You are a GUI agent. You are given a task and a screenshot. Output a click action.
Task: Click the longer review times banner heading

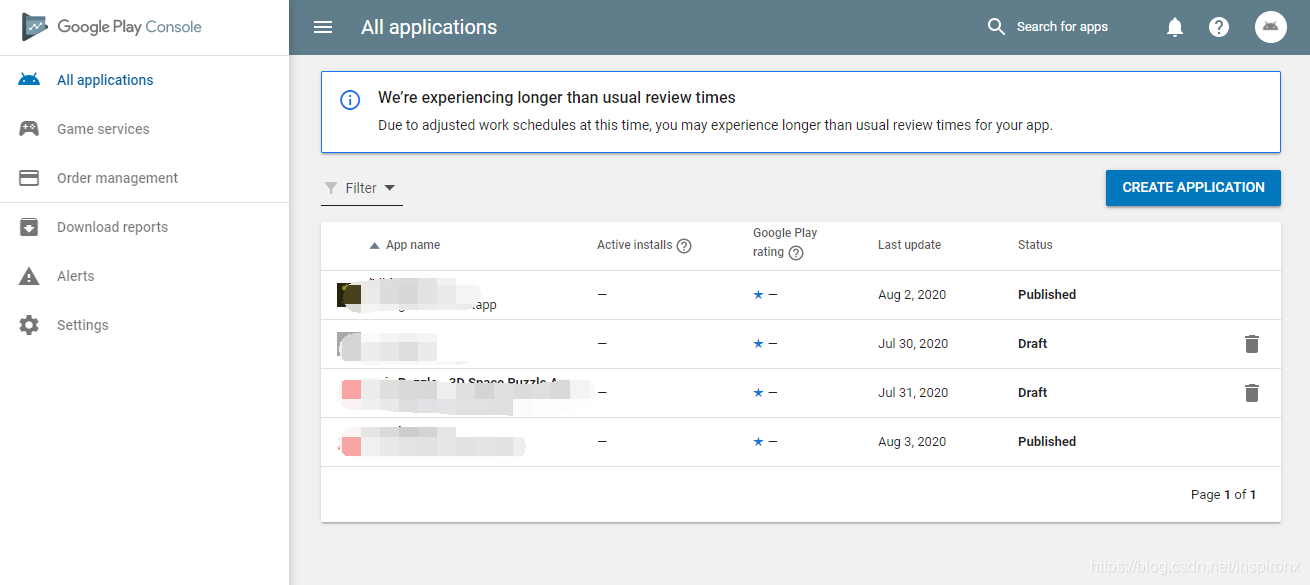pyautogui.click(x=557, y=98)
